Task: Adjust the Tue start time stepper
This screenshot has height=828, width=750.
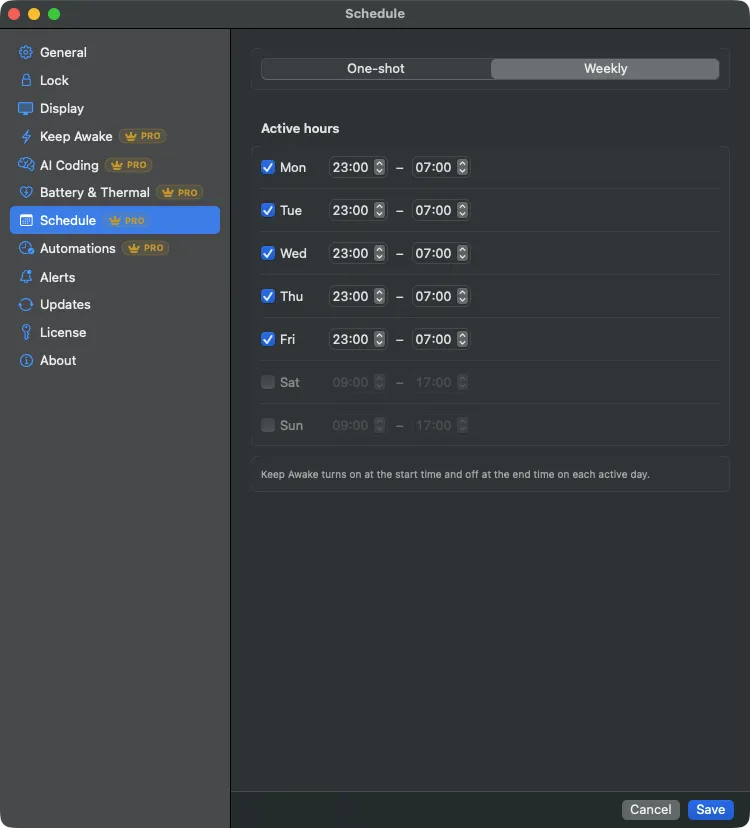Action: (379, 210)
